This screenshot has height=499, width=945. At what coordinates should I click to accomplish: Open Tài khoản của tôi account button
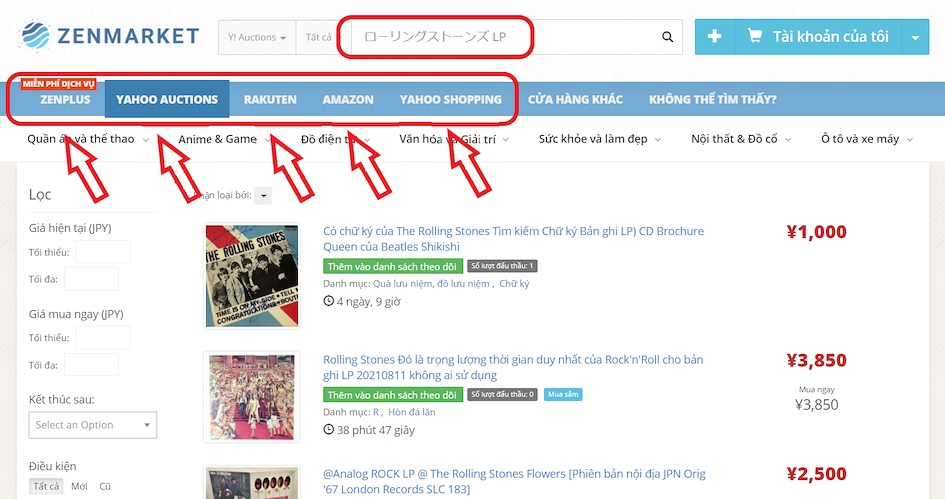(x=818, y=37)
